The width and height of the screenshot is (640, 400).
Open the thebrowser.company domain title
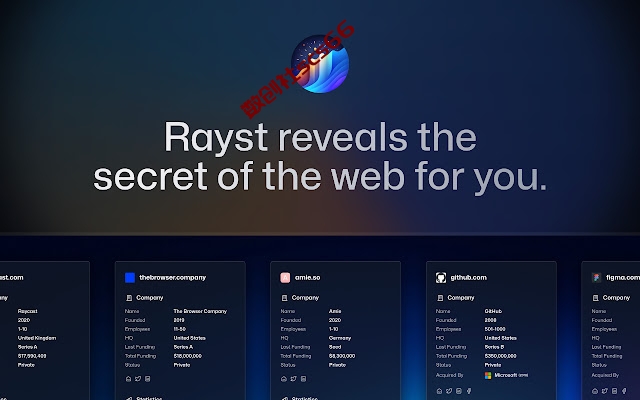(x=173, y=278)
